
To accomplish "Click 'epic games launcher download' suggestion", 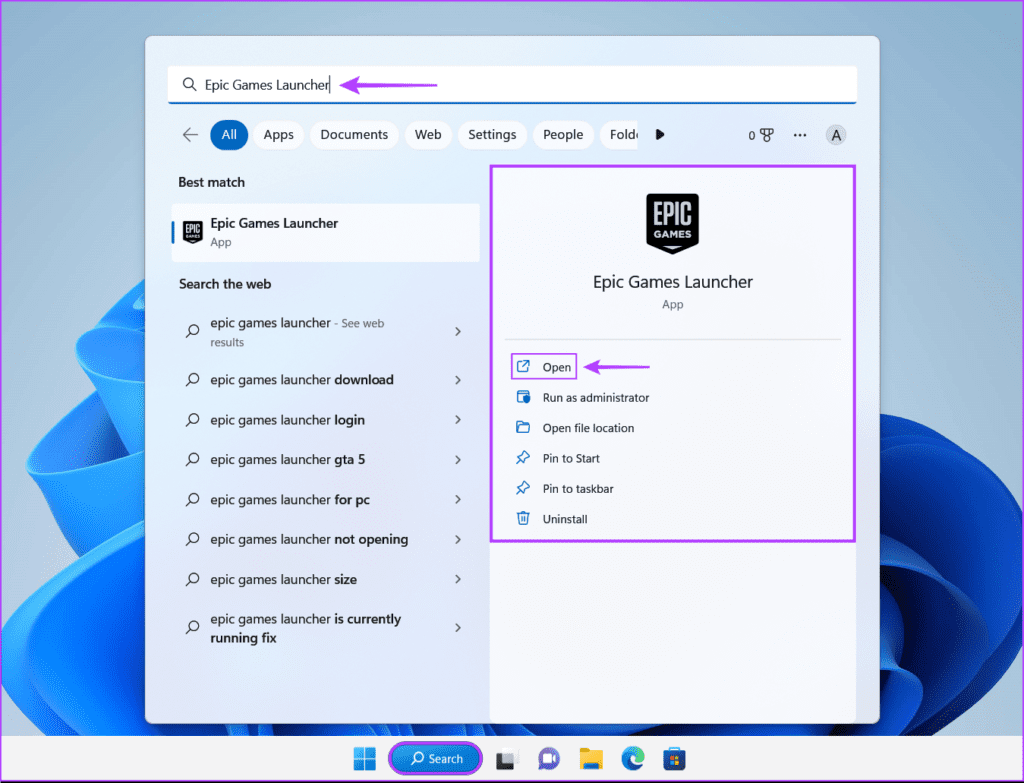I will (x=325, y=380).
